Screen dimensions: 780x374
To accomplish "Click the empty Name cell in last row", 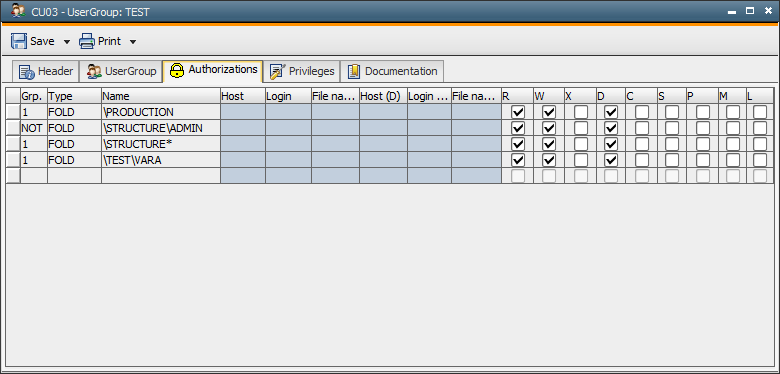I will click(161, 176).
